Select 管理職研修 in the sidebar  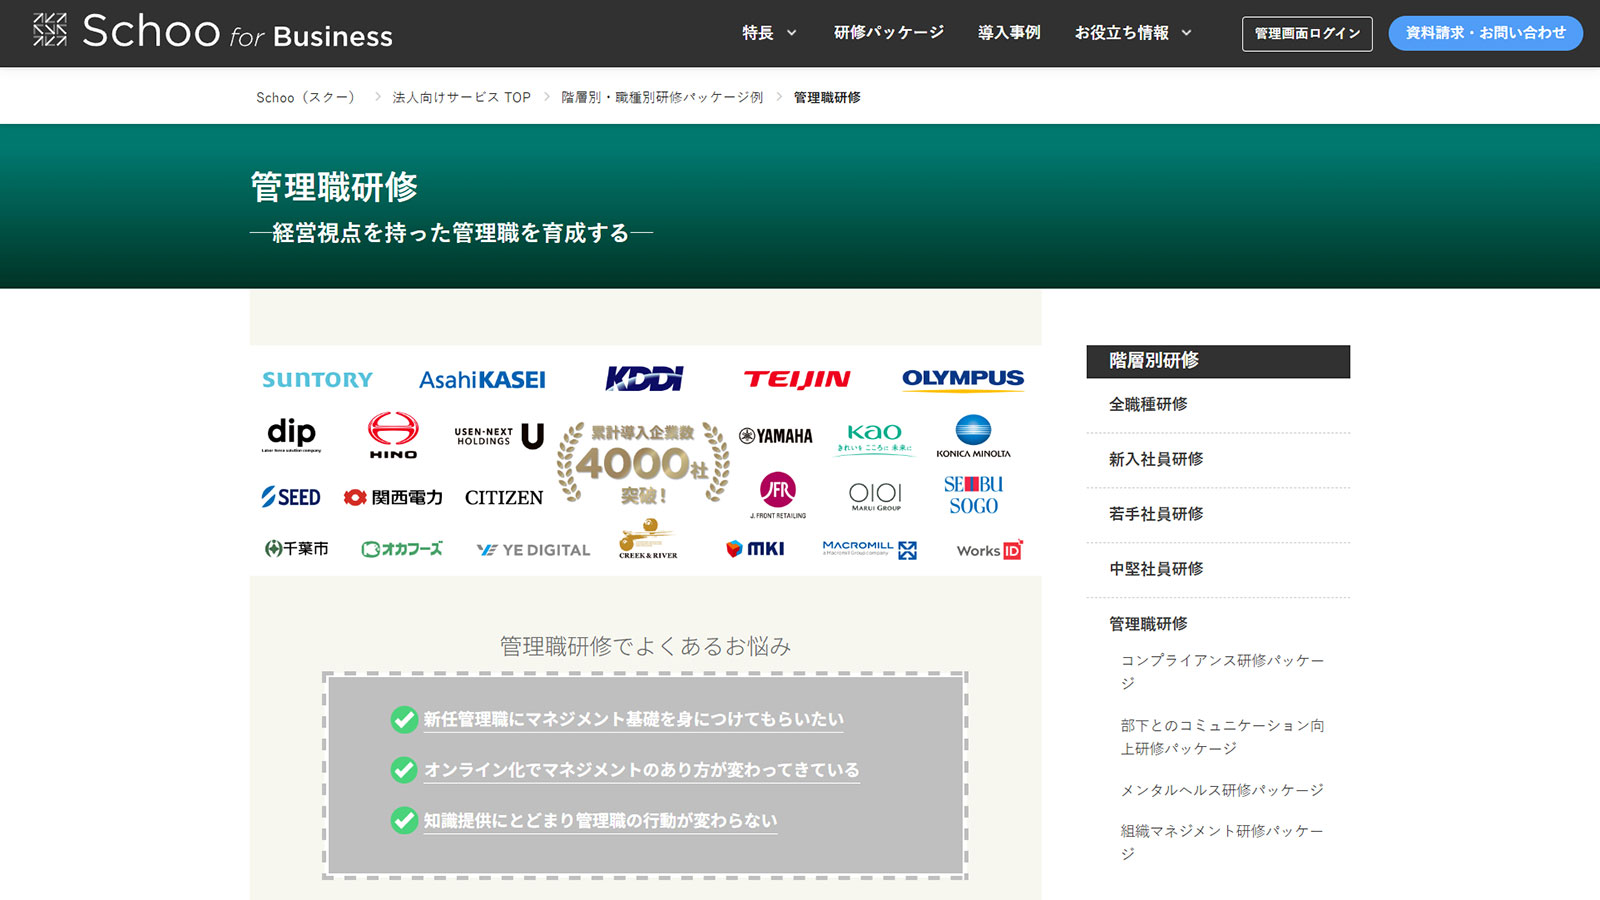[1148, 624]
